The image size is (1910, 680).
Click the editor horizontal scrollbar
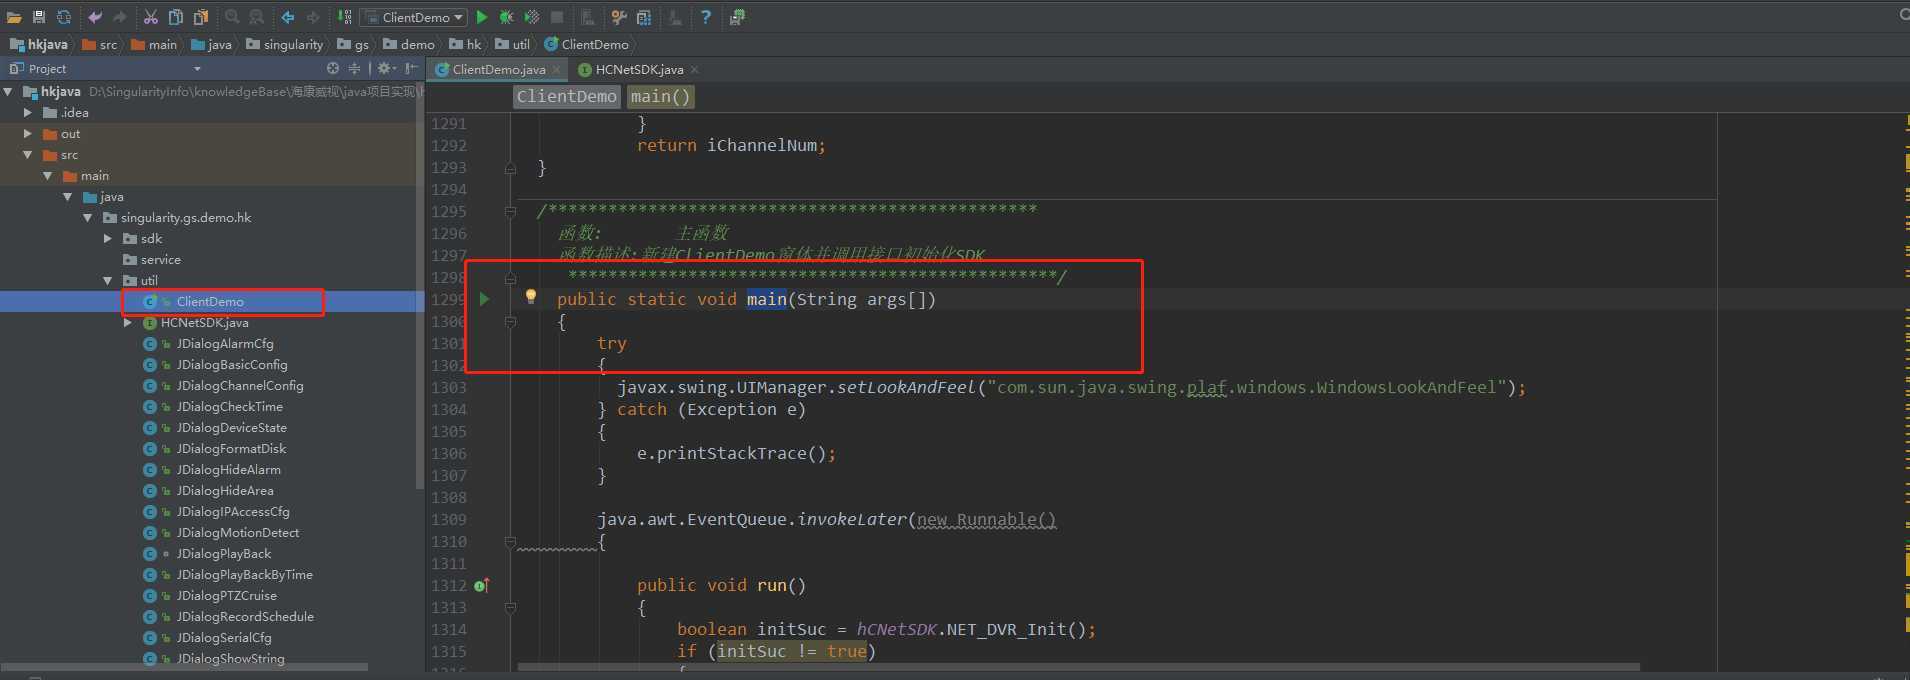tap(1078, 667)
